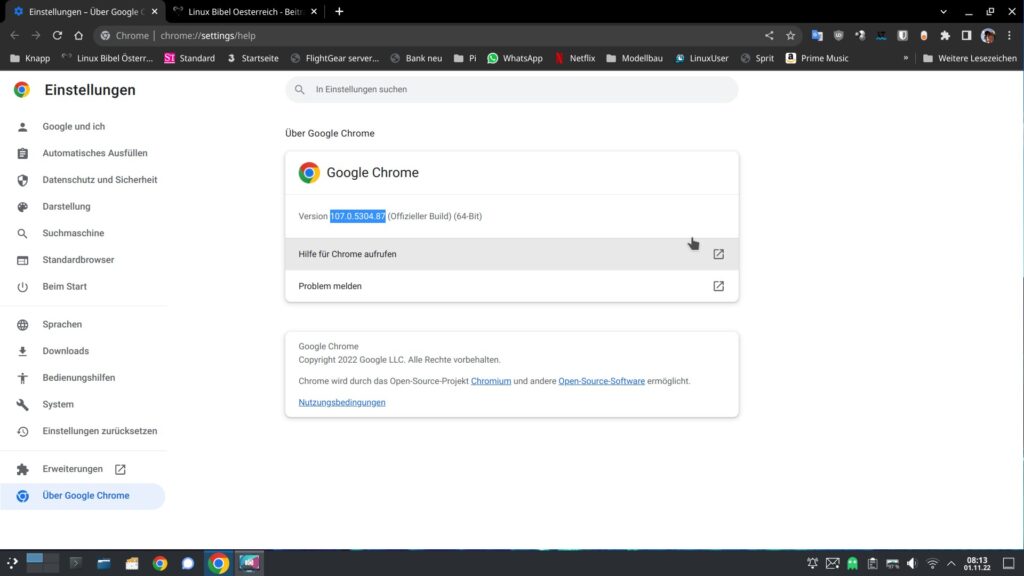Click the address bar URL chrome://settings/help

click(x=208, y=36)
